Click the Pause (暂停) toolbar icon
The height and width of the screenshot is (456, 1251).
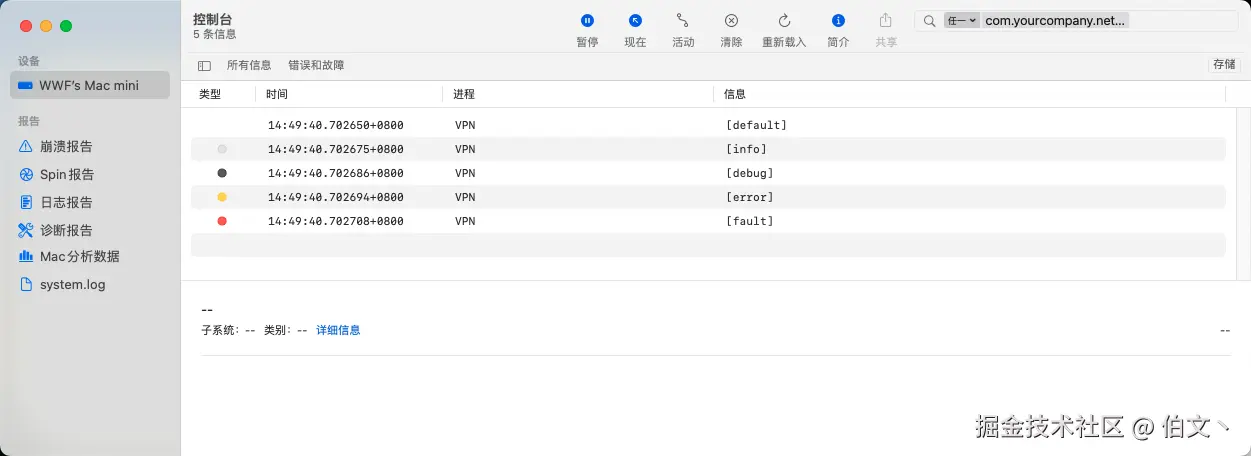[x=587, y=21]
